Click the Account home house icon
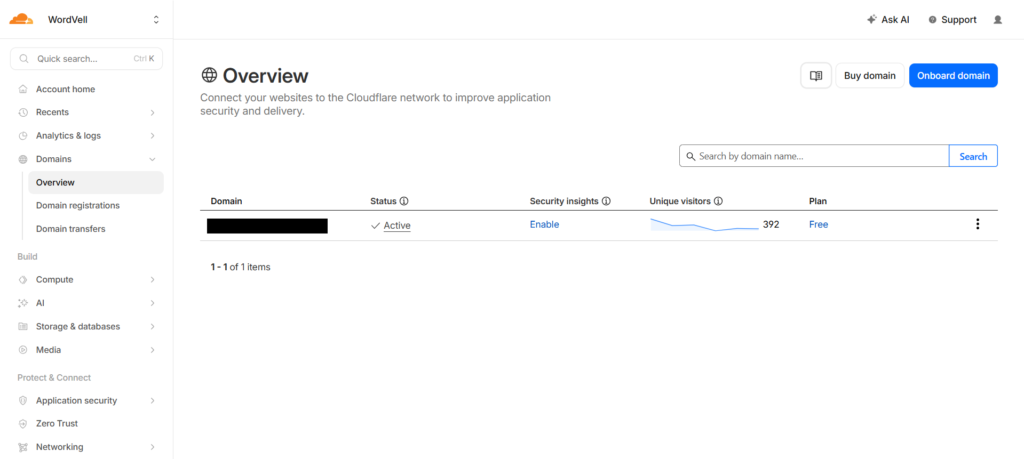This screenshot has width=1024, height=459. tap(23, 89)
